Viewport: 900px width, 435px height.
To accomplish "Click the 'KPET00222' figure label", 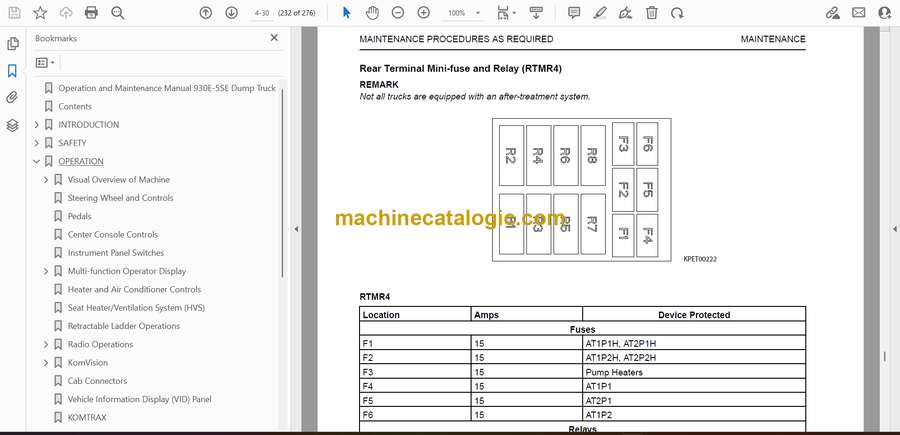I will [700, 259].
